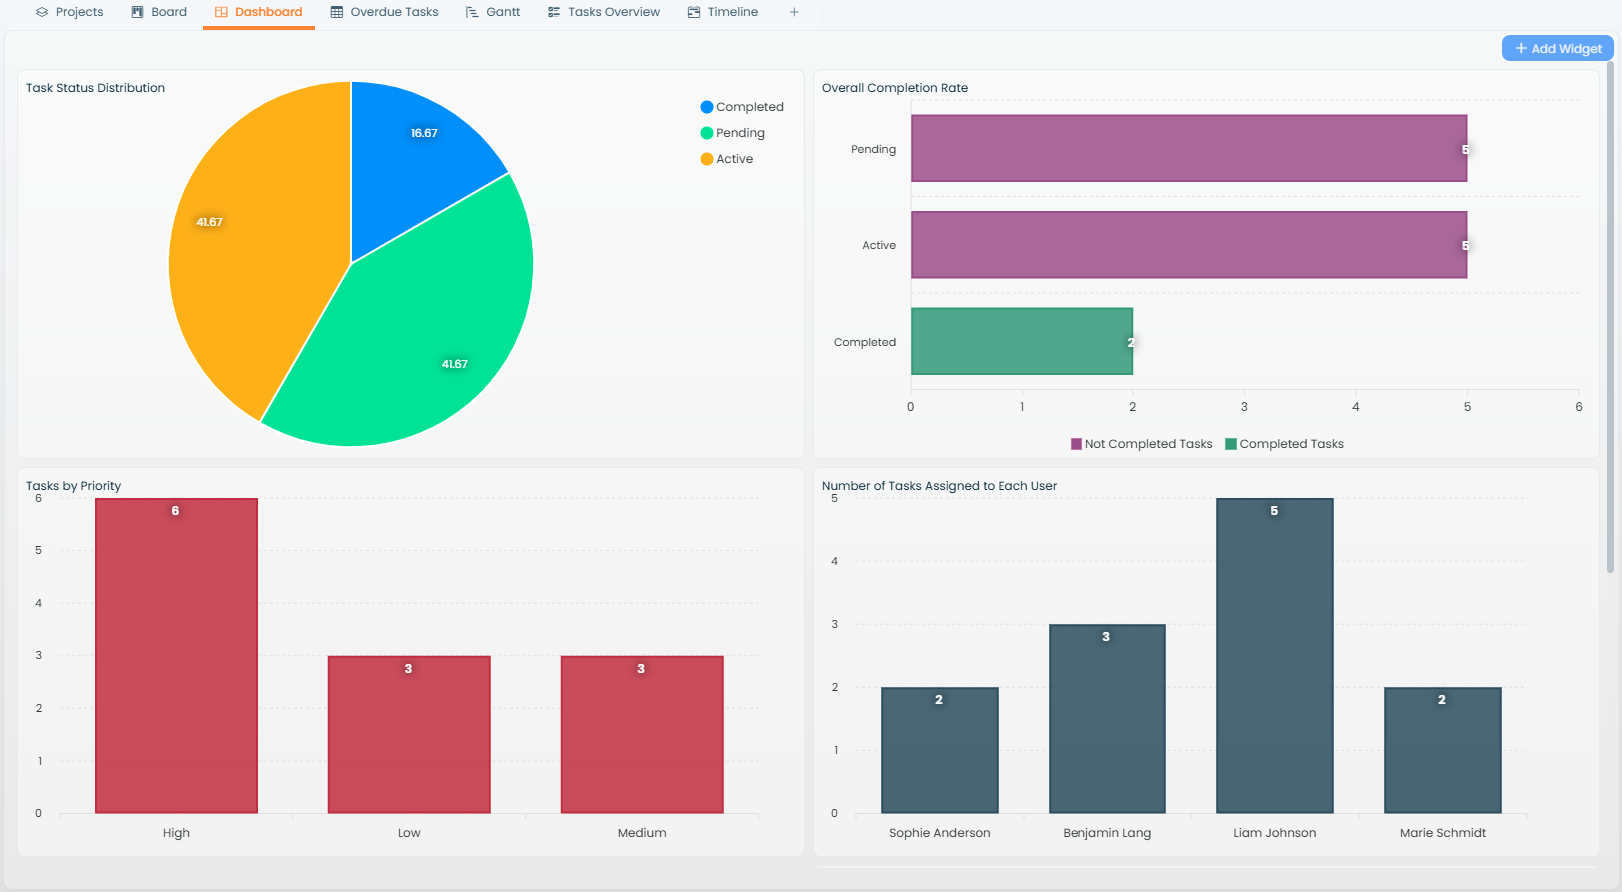The height and width of the screenshot is (892, 1622).
Task: Click the Medium priority bar
Action: (642, 735)
